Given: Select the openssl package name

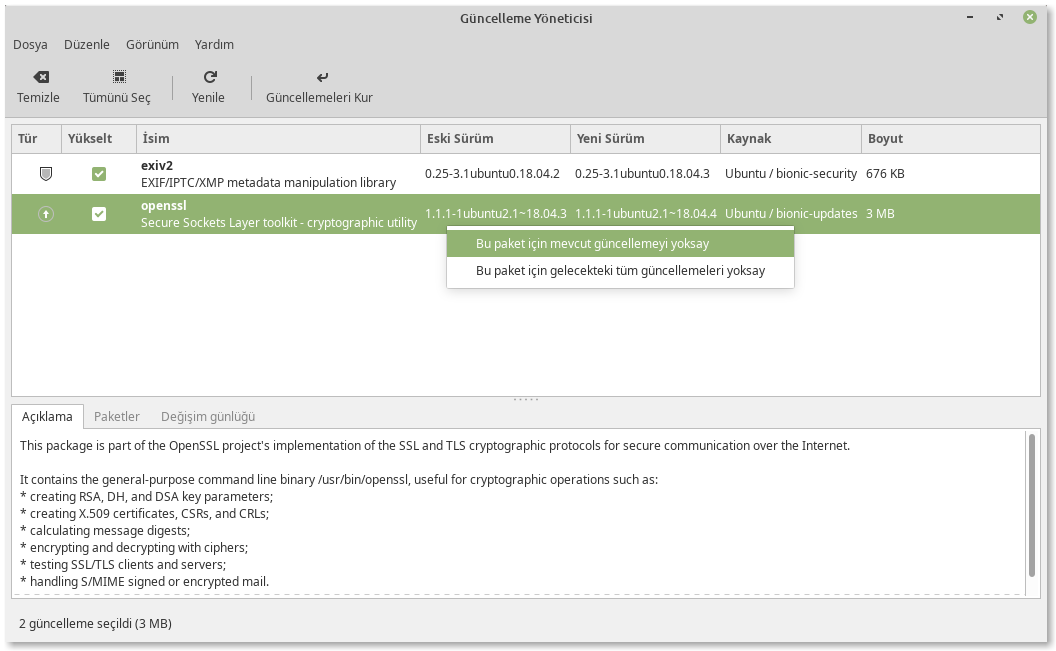Looking at the screenshot, I should (x=164, y=206).
